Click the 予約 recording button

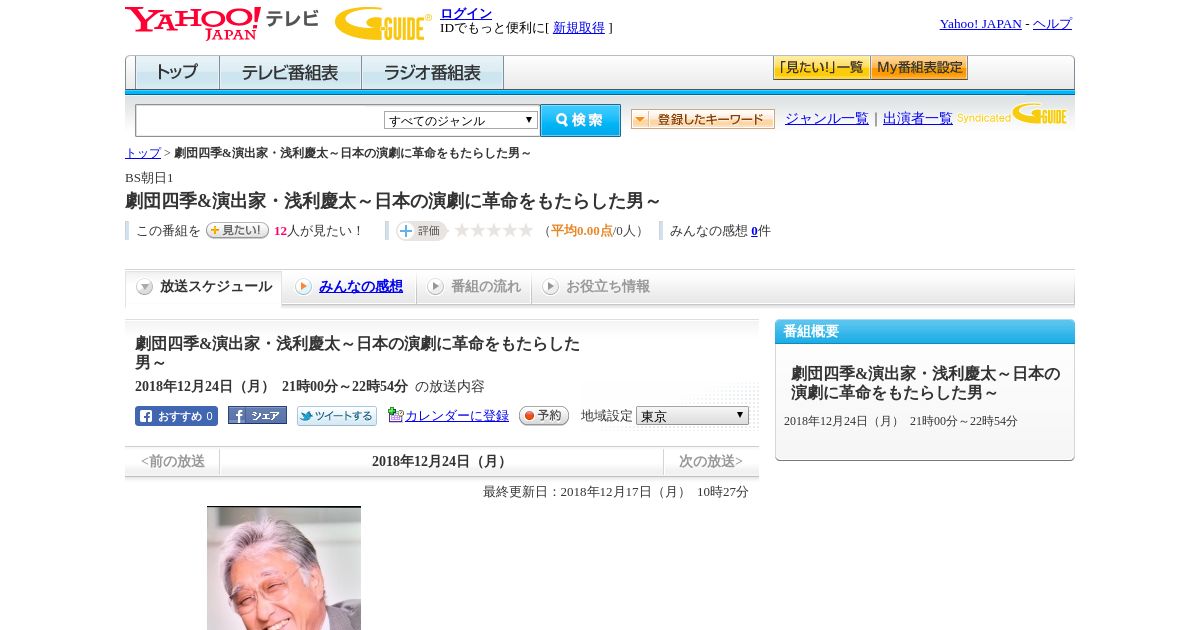click(544, 416)
